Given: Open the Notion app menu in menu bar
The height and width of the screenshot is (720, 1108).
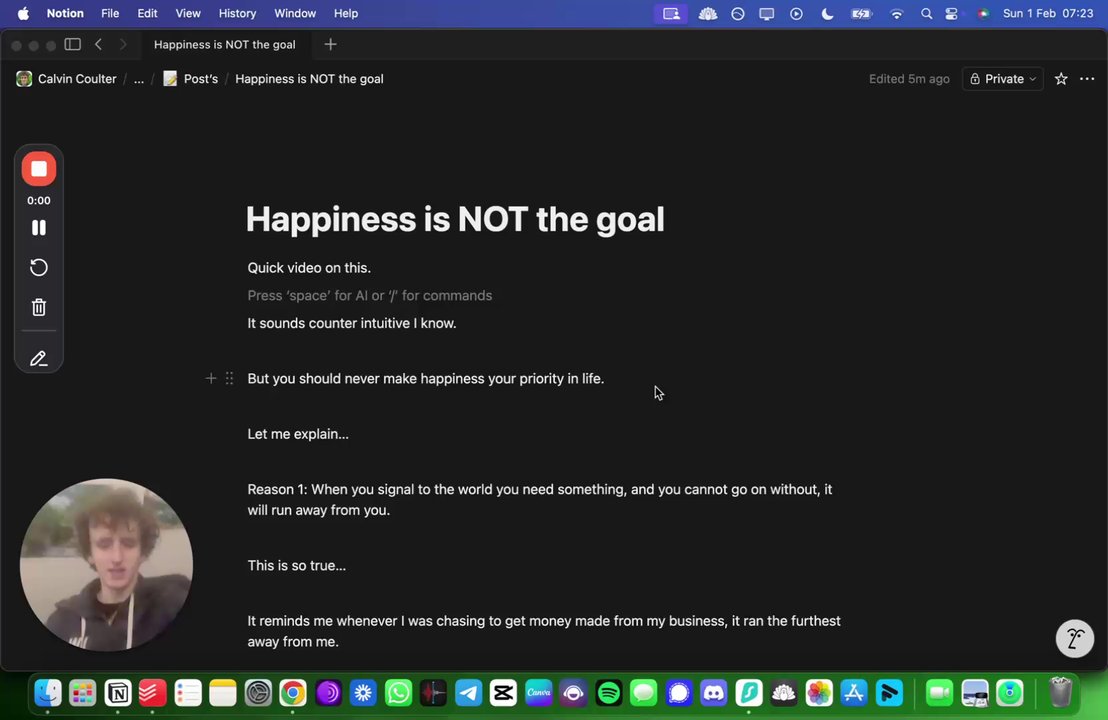Looking at the screenshot, I should coord(65,13).
